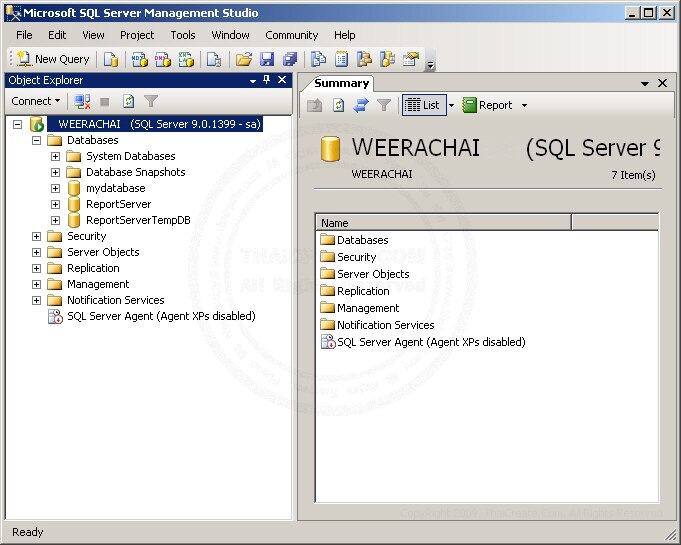Image resolution: width=681 pixels, height=545 pixels.
Task: Open the File menu
Action: pyautogui.click(x=24, y=35)
